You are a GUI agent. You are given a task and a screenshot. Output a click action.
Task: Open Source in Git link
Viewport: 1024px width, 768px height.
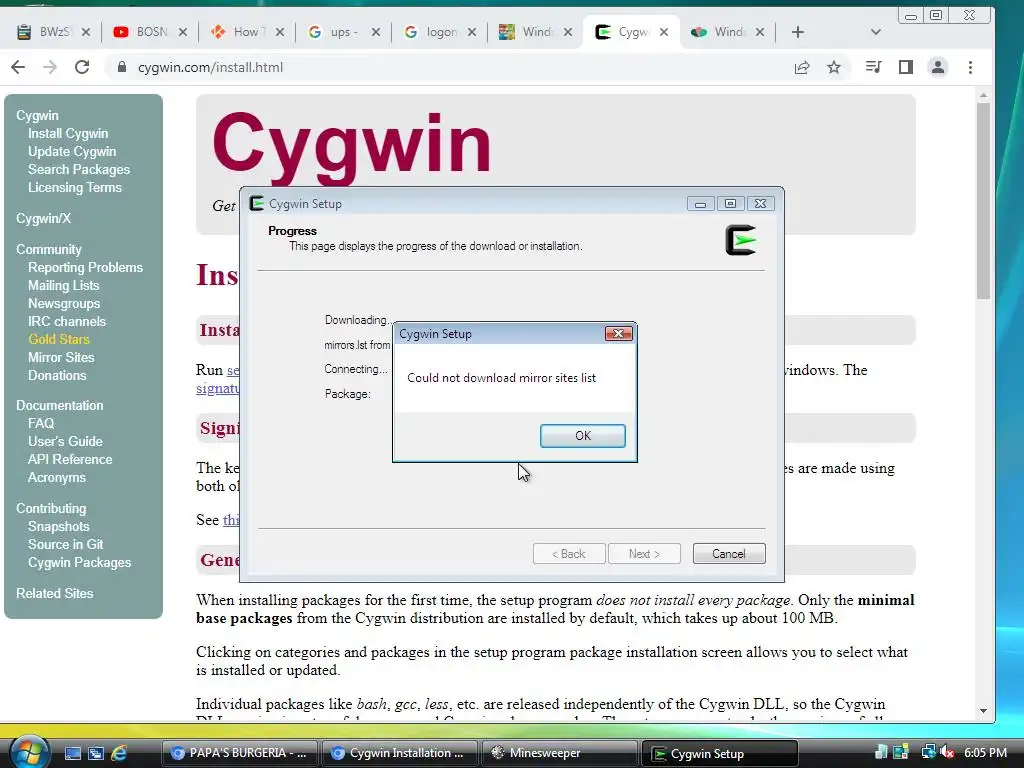[65, 544]
